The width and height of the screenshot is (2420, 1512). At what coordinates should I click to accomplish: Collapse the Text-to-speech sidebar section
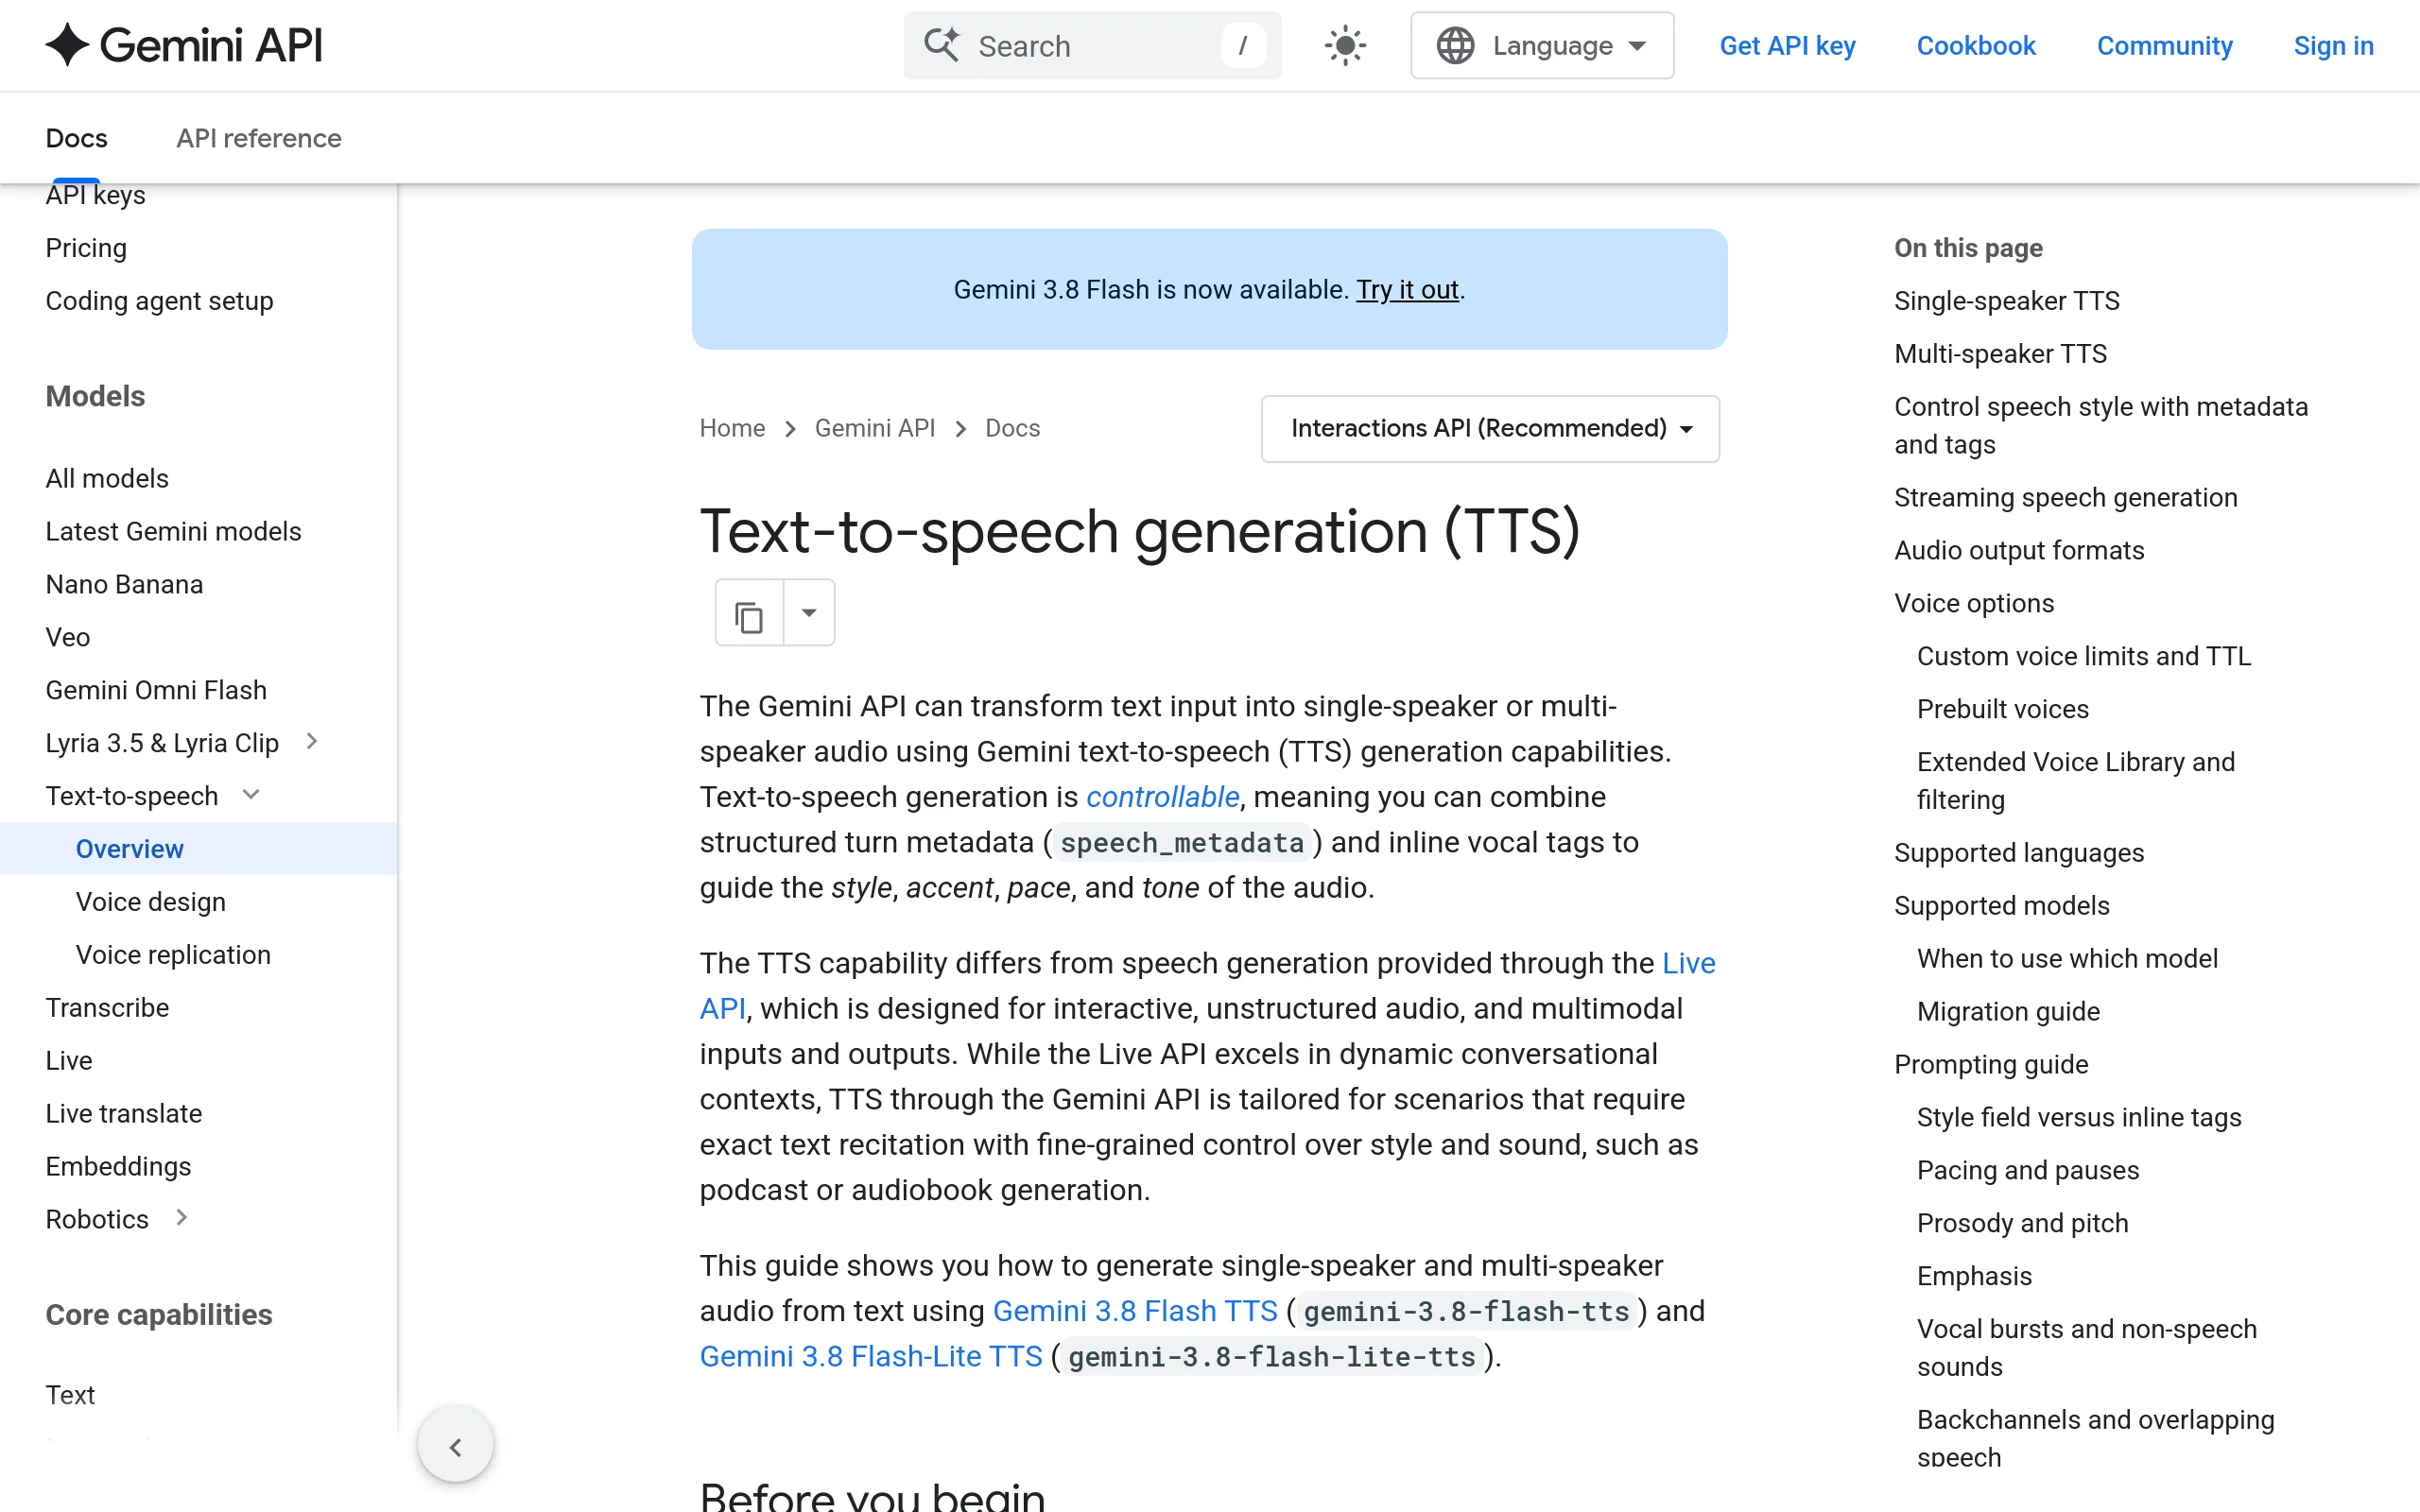pyautogui.click(x=251, y=794)
